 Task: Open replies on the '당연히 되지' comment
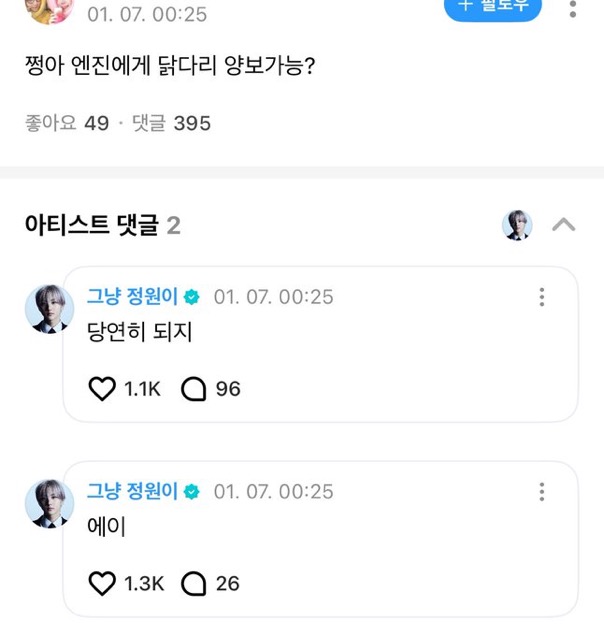pyautogui.click(x=194, y=389)
